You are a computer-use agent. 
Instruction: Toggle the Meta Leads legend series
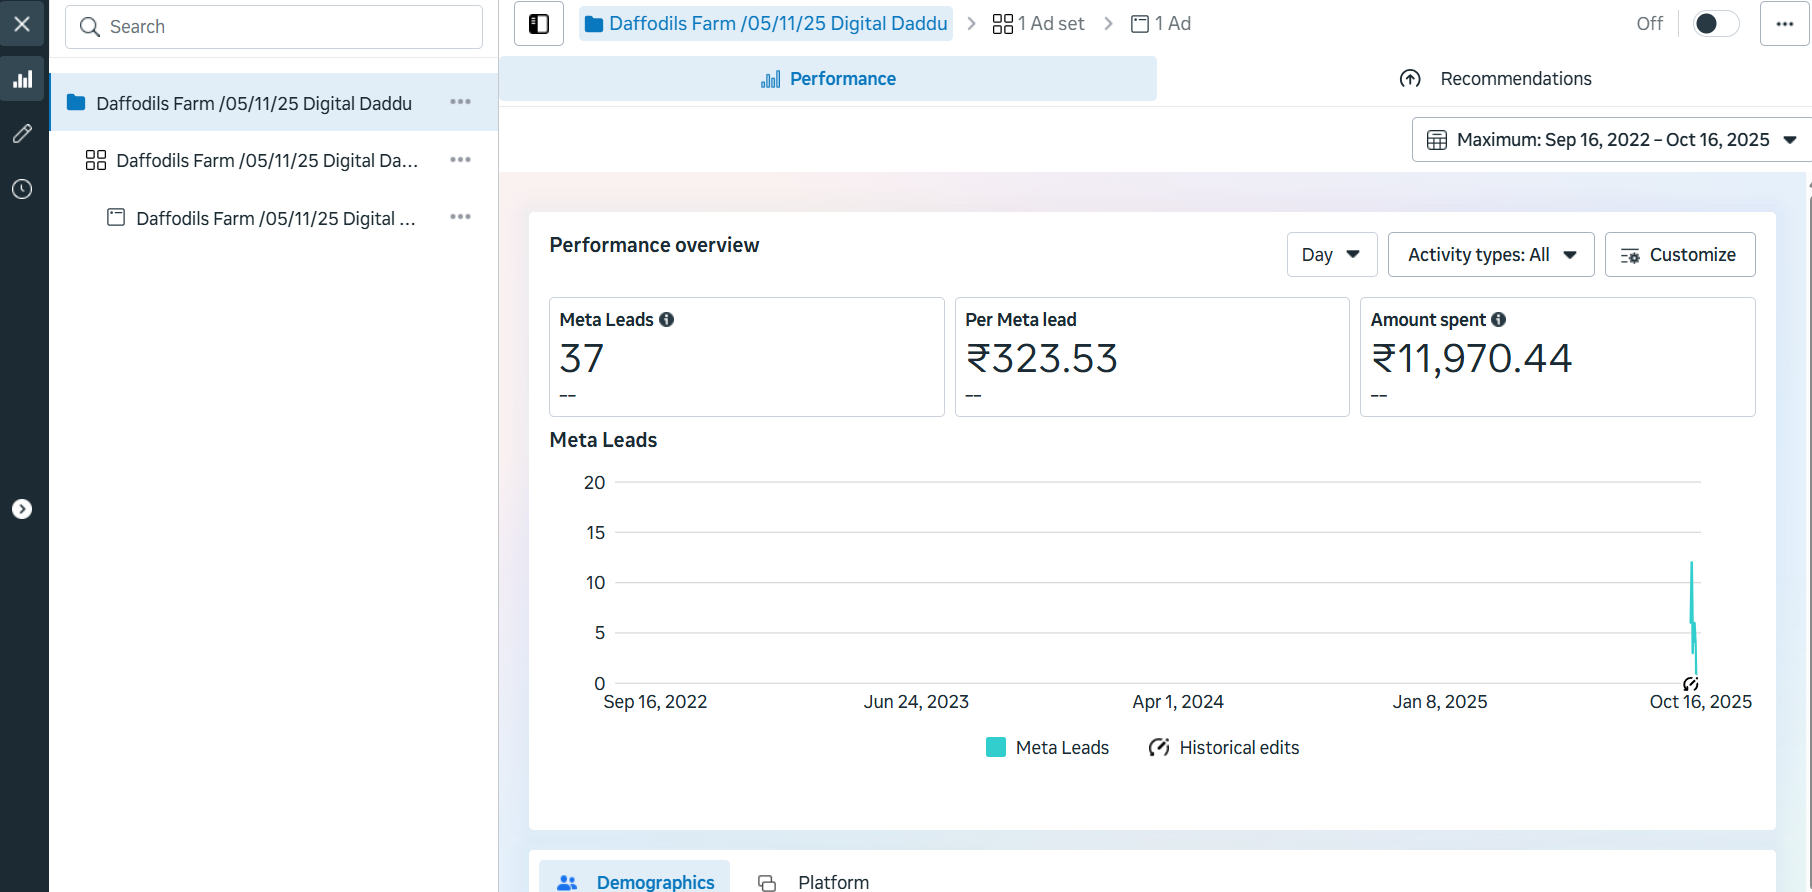tap(1047, 748)
